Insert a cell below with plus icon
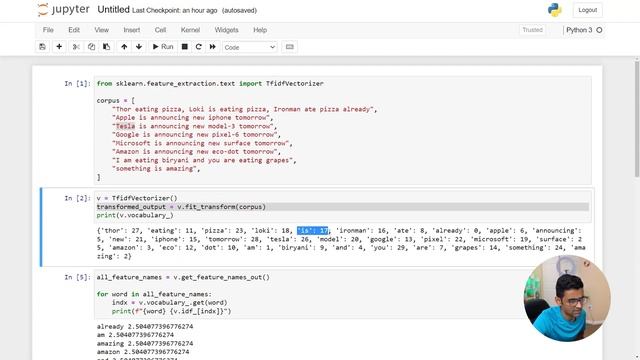Viewport: 640px width, 360px height. (x=59, y=47)
